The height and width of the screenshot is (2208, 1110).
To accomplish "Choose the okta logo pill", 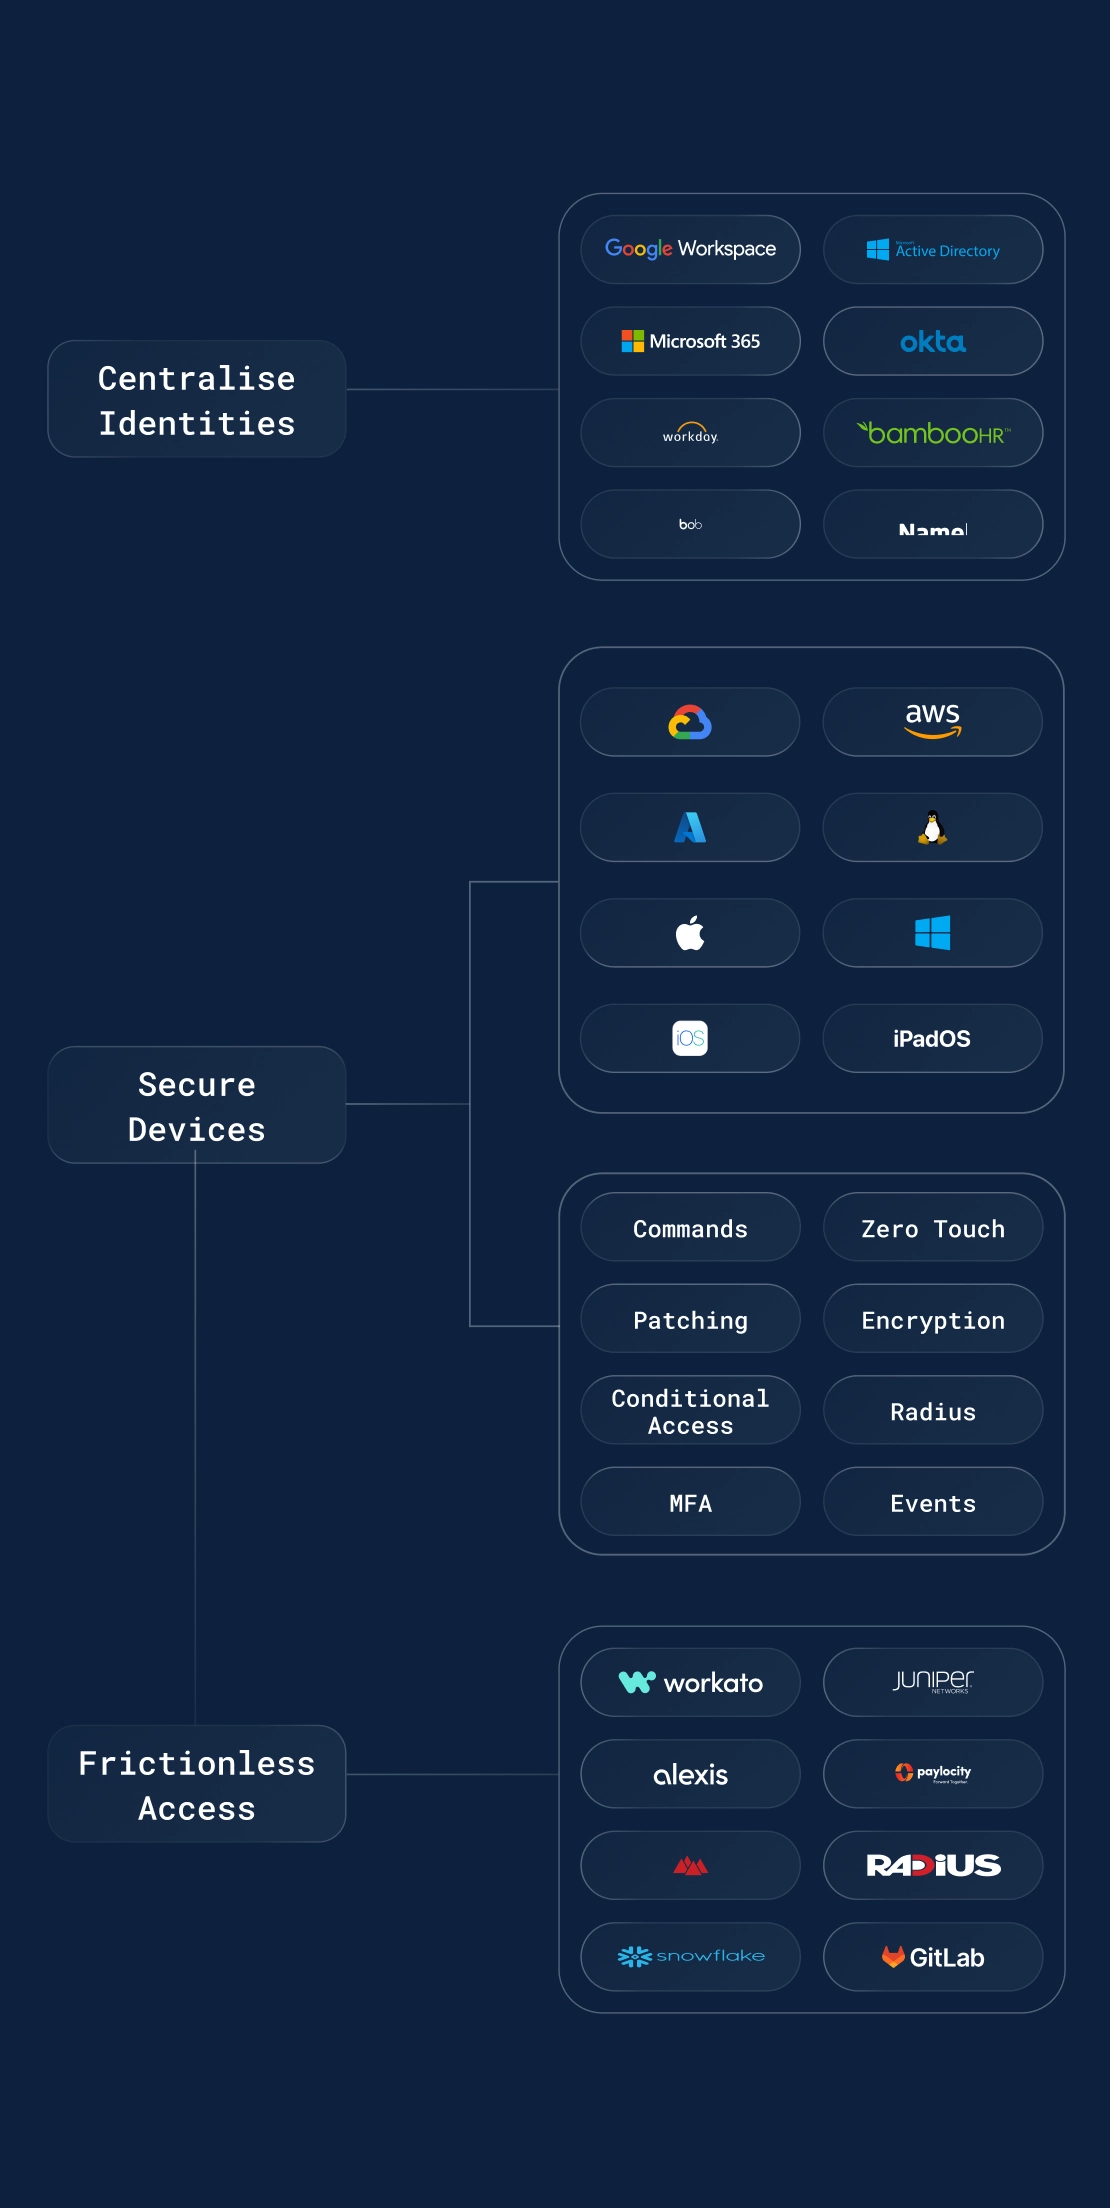I will pyautogui.click(x=933, y=341).
